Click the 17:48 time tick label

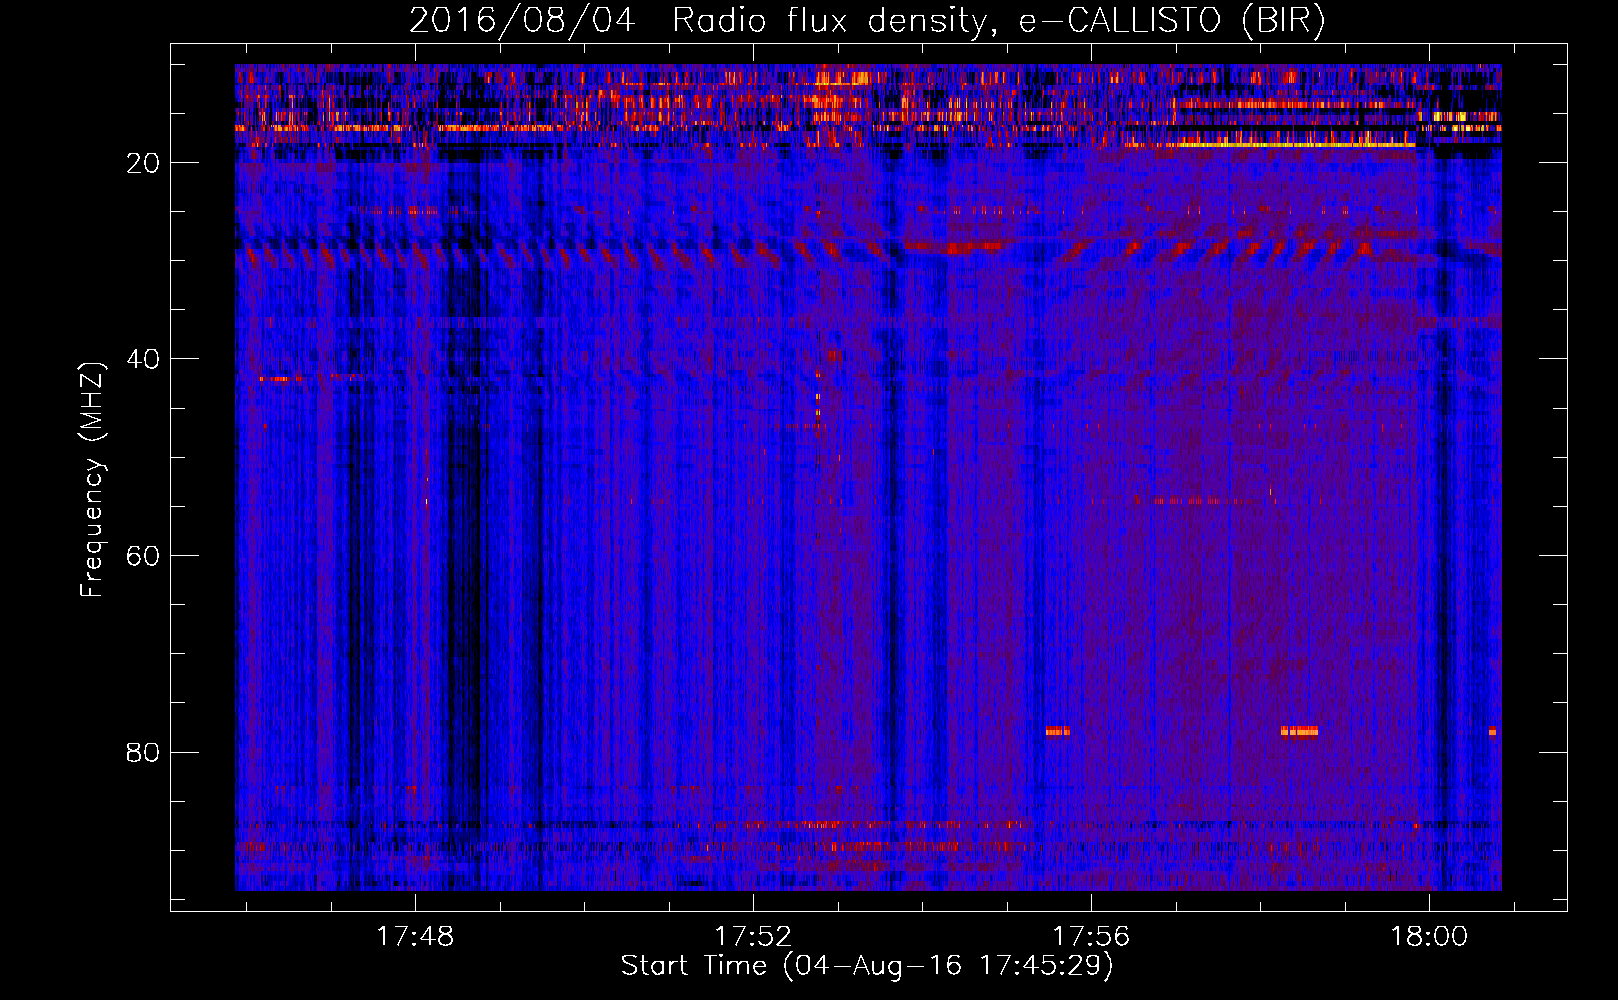click(414, 936)
